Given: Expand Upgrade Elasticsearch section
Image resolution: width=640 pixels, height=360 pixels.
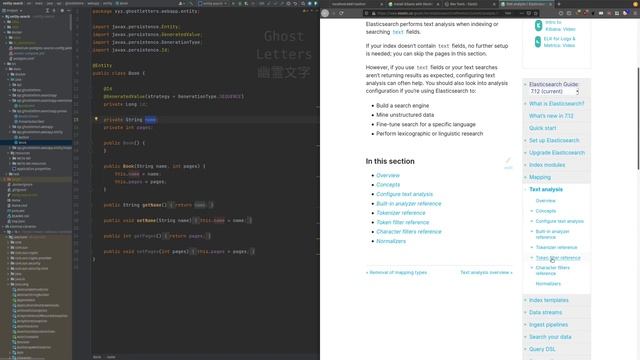Looking at the screenshot, I should [525, 153].
